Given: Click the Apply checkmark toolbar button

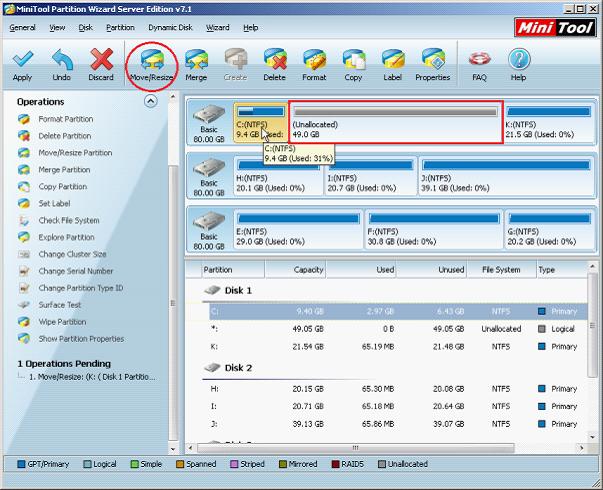Looking at the screenshot, I should coord(22,65).
